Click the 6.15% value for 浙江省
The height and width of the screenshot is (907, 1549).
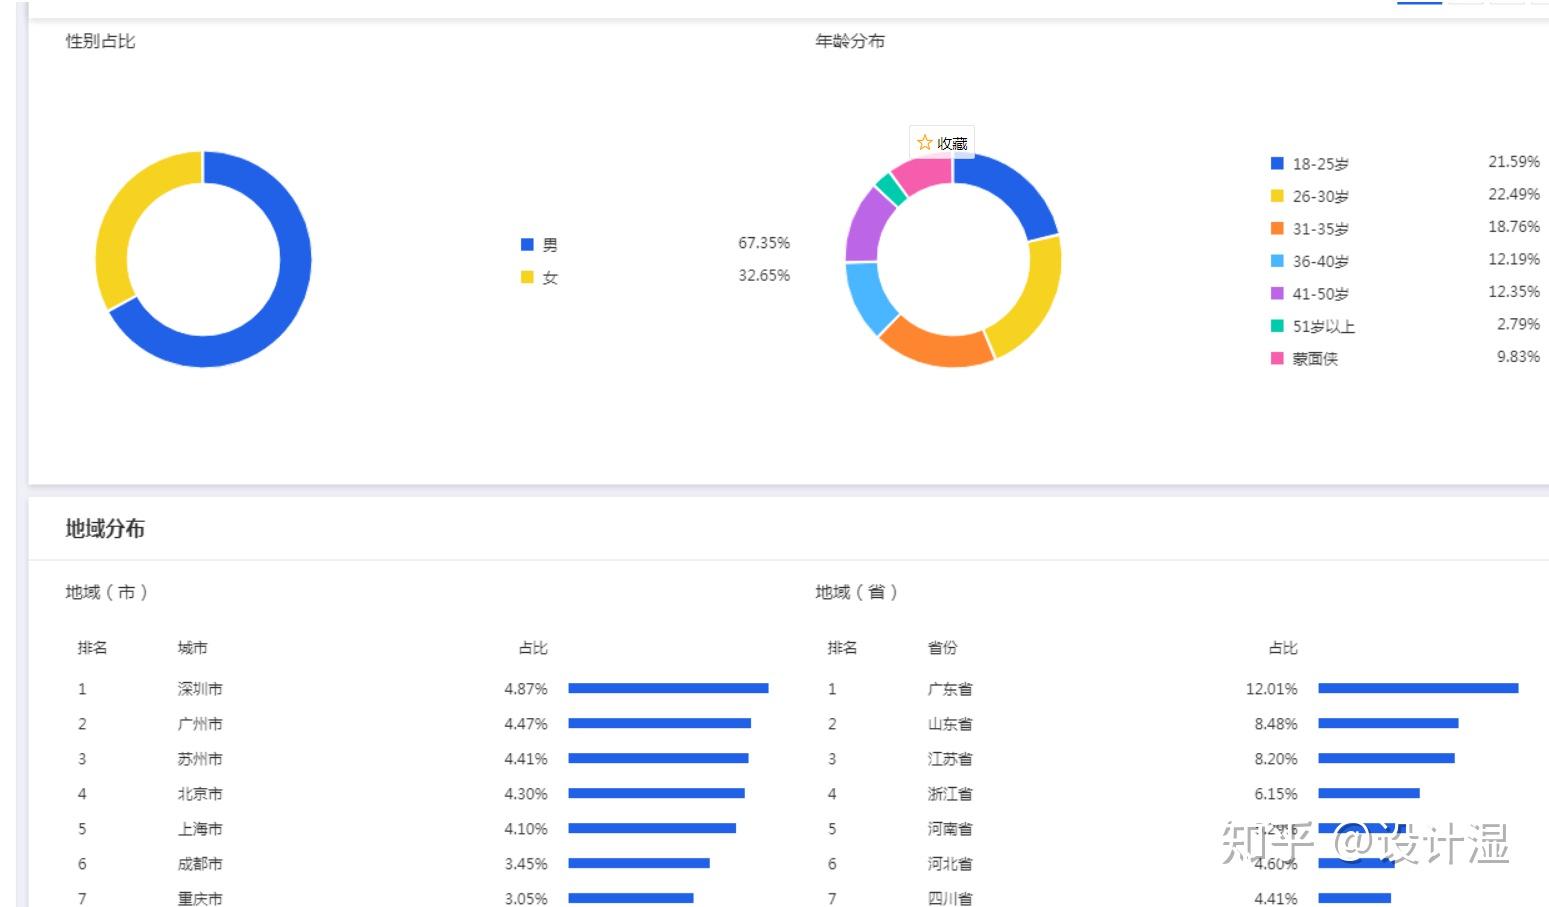coord(1276,794)
